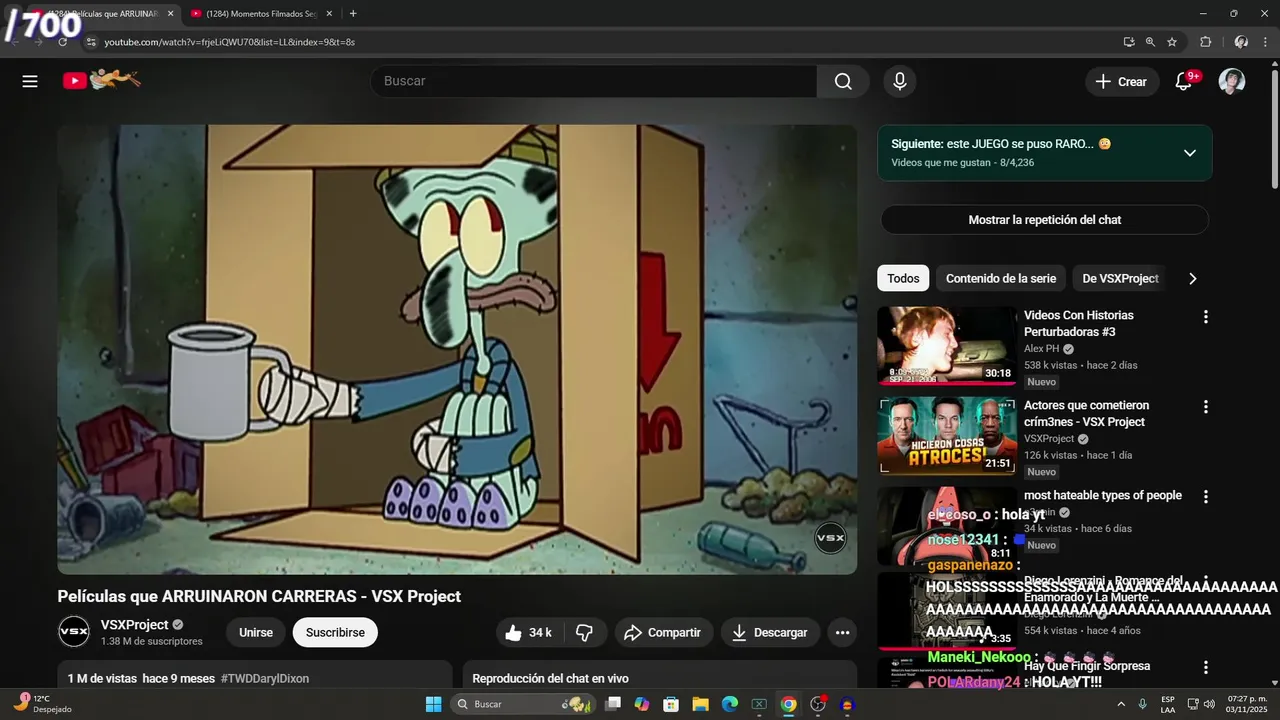Image resolution: width=1280 pixels, height=720 pixels.
Task: Open options for Actores que cometieron crím3nes
Action: click(1205, 406)
